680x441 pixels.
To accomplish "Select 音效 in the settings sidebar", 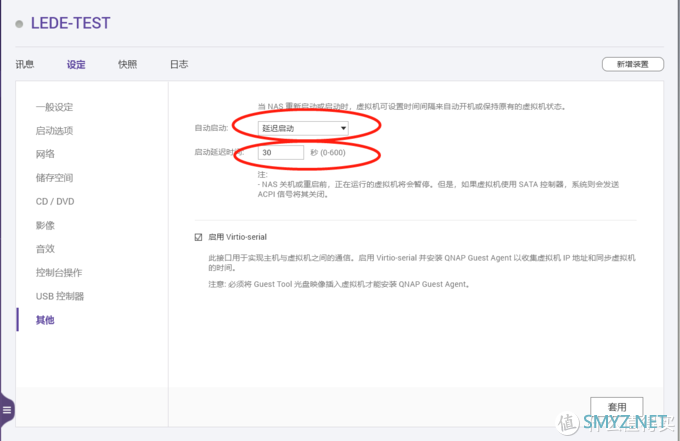I will pos(45,249).
